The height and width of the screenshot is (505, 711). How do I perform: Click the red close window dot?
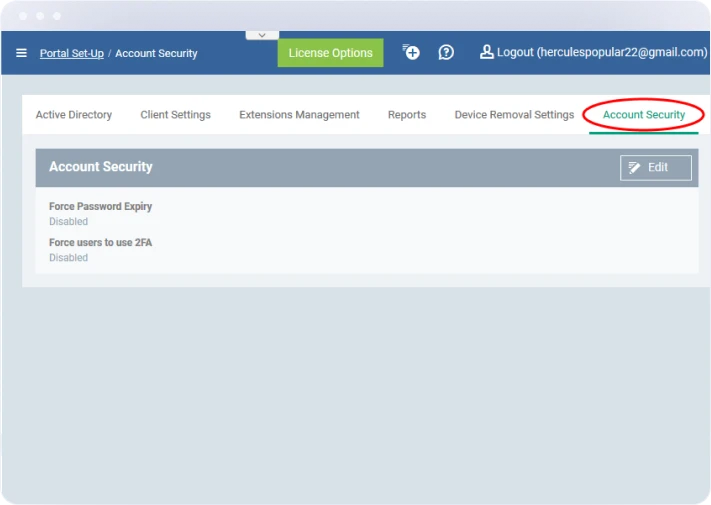(23, 16)
